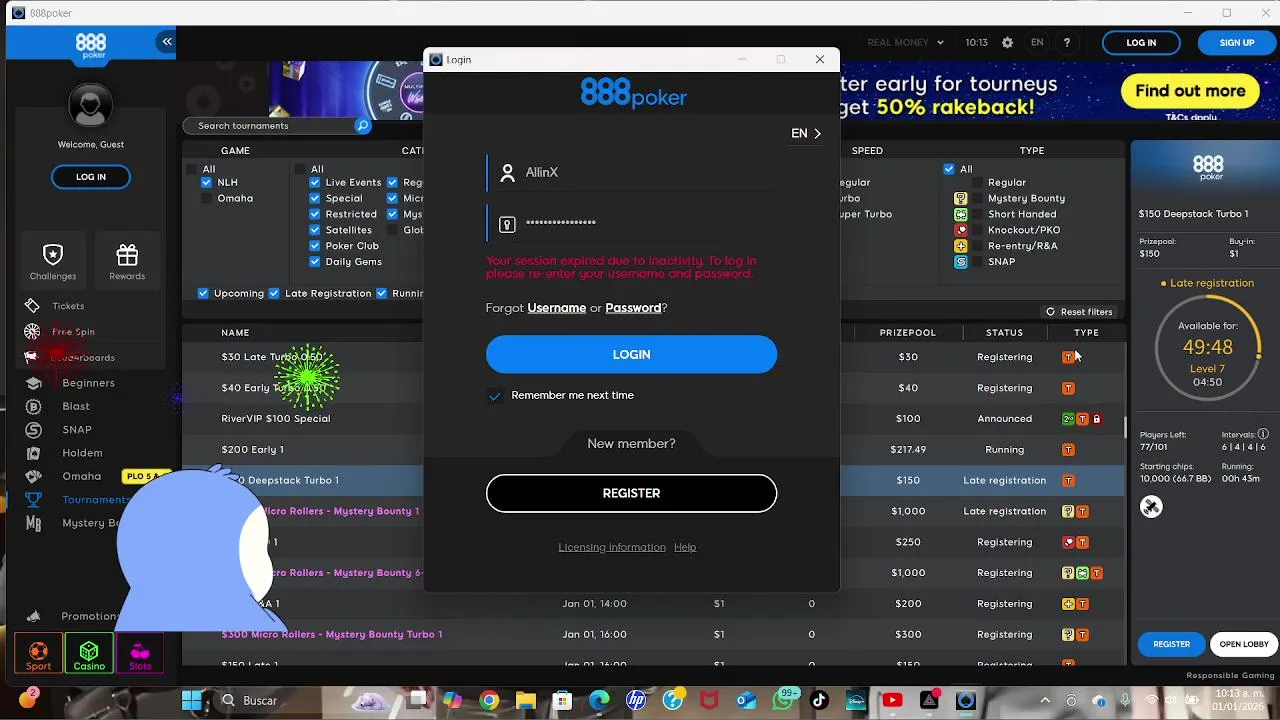Select RiverVIP $100 Special tournament row
This screenshot has width=1280, height=720.
[x=654, y=419]
